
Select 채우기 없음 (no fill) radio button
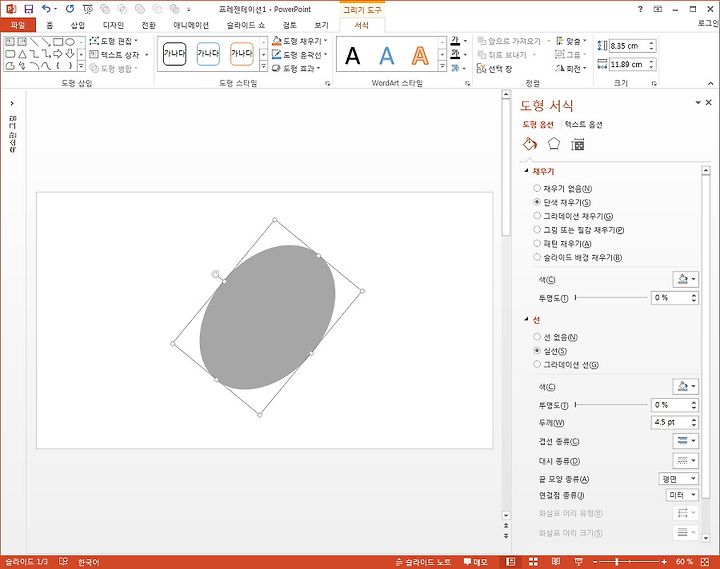click(537, 188)
